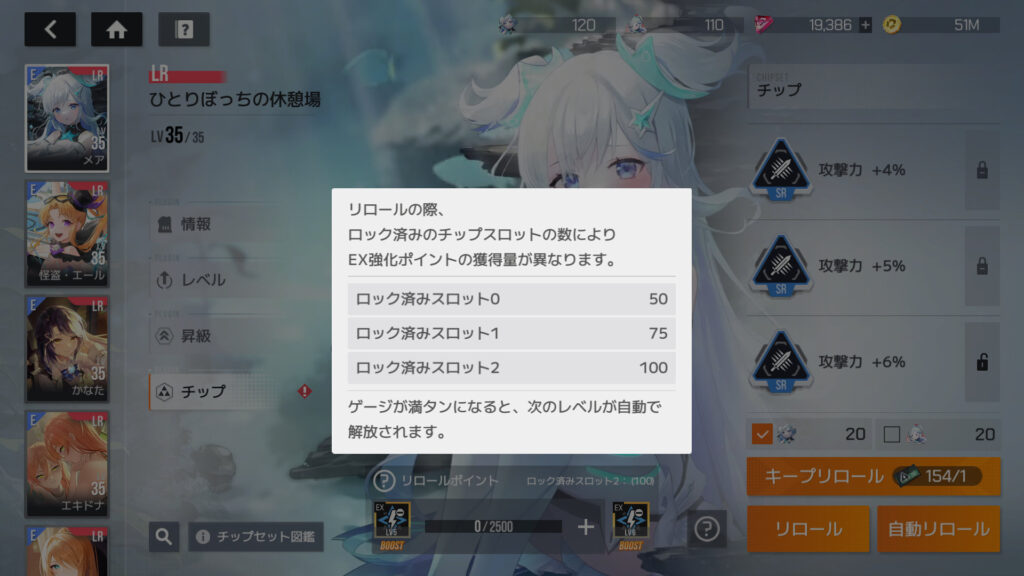Toggle lock on 攻撃力 +5% chip
The height and width of the screenshot is (576, 1024).
click(982, 266)
